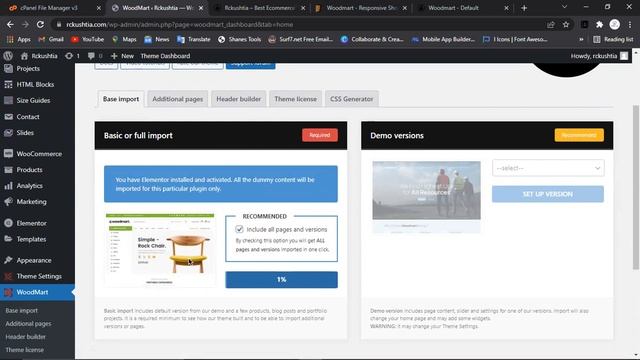Open Size Guides sidebar icon
The width and height of the screenshot is (640, 360).
tap(8, 100)
